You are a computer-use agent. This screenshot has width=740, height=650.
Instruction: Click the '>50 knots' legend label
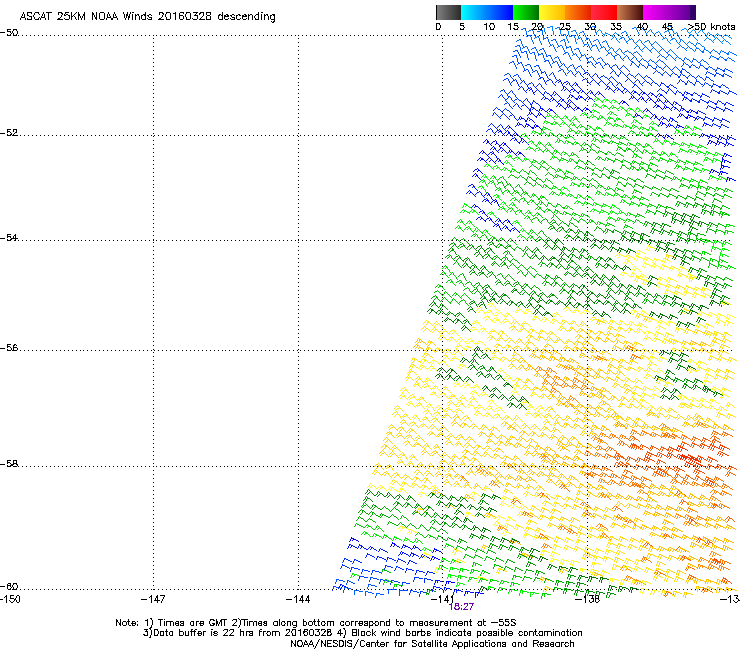[x=711, y=27]
